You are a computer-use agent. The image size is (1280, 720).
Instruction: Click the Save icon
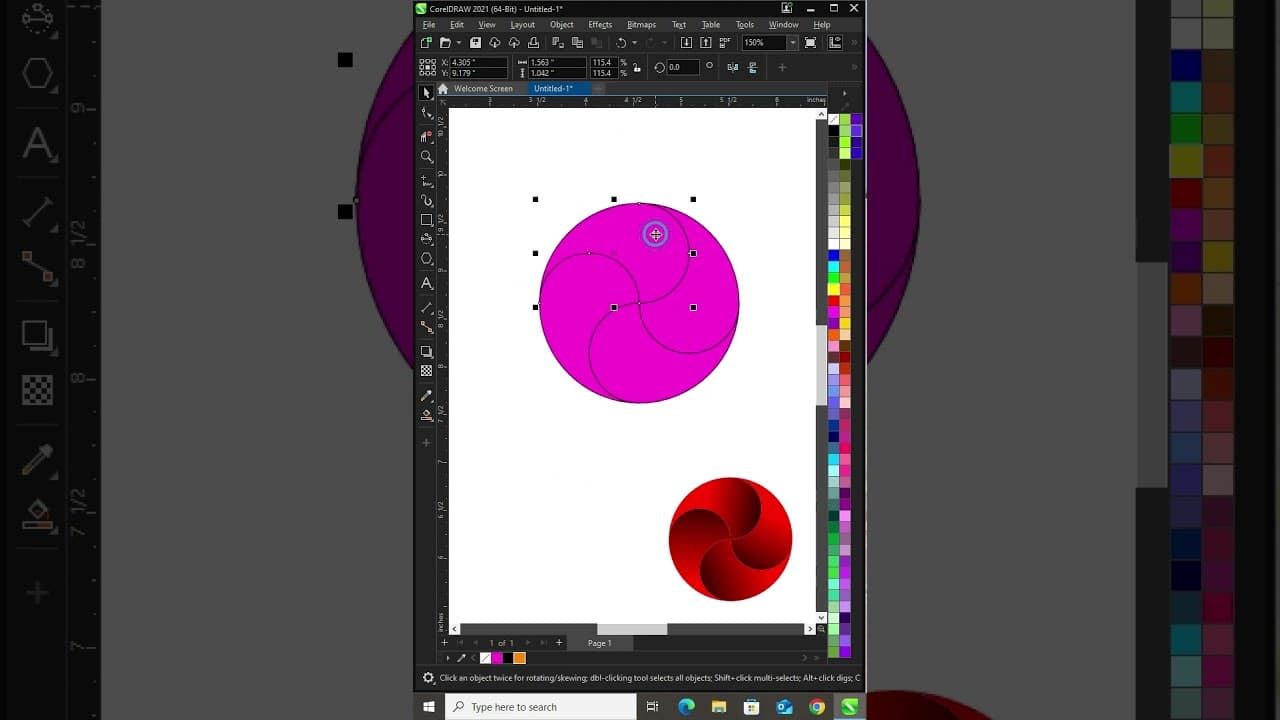pos(475,43)
